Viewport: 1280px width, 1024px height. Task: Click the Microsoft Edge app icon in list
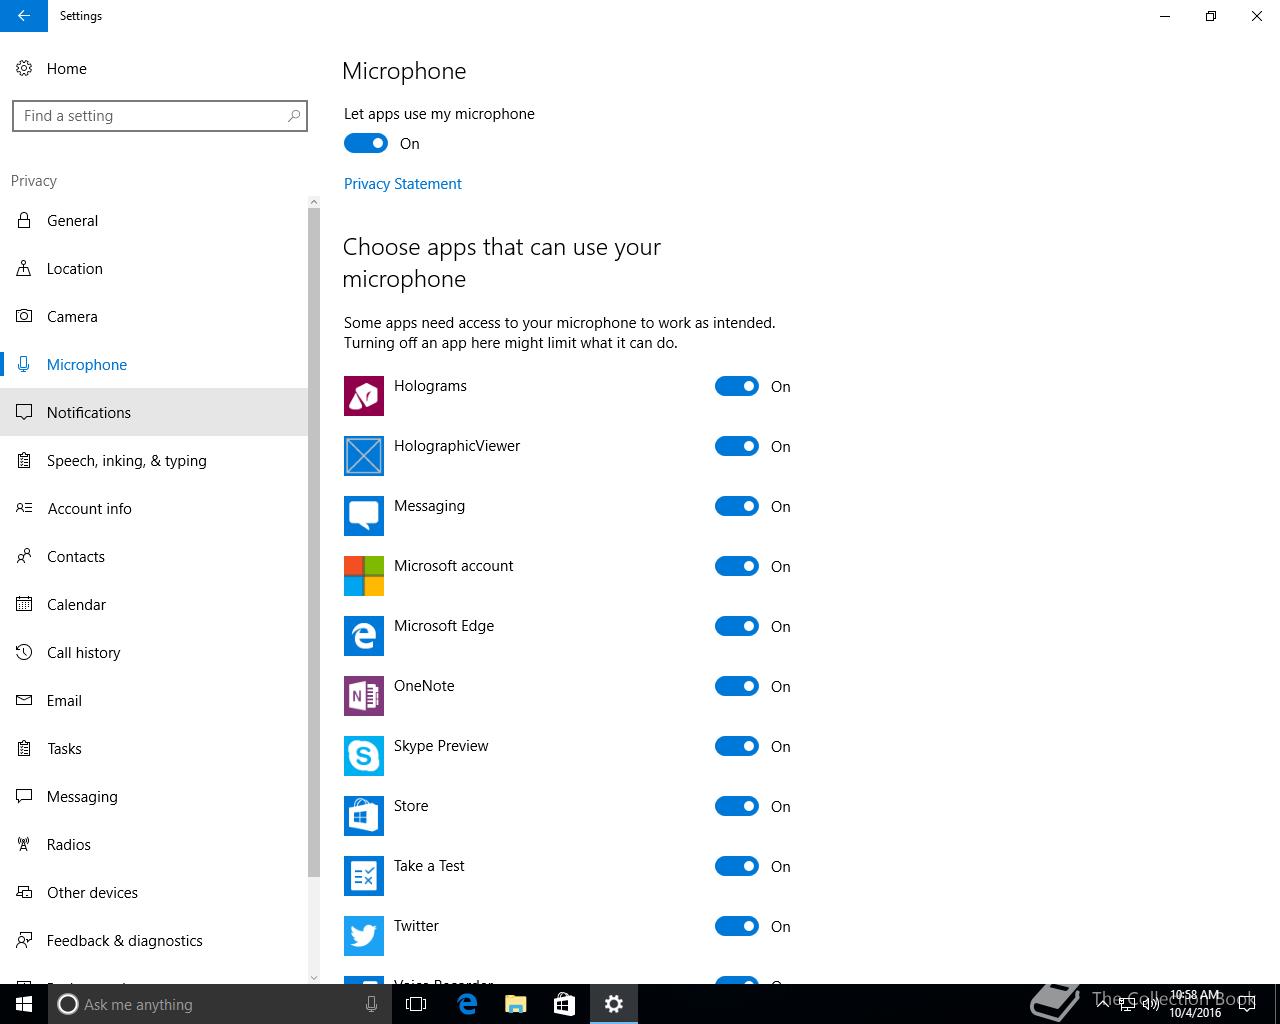click(364, 636)
